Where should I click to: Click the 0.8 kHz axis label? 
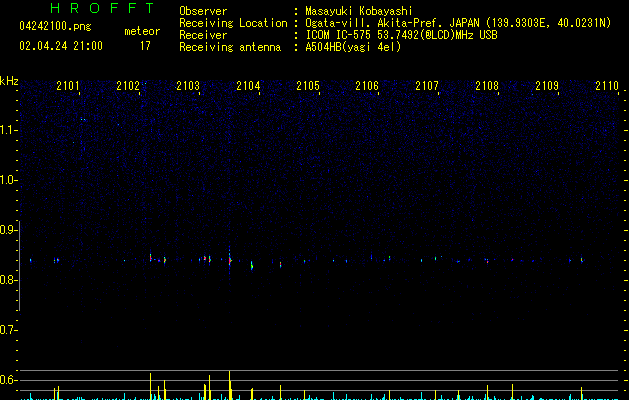8,280
